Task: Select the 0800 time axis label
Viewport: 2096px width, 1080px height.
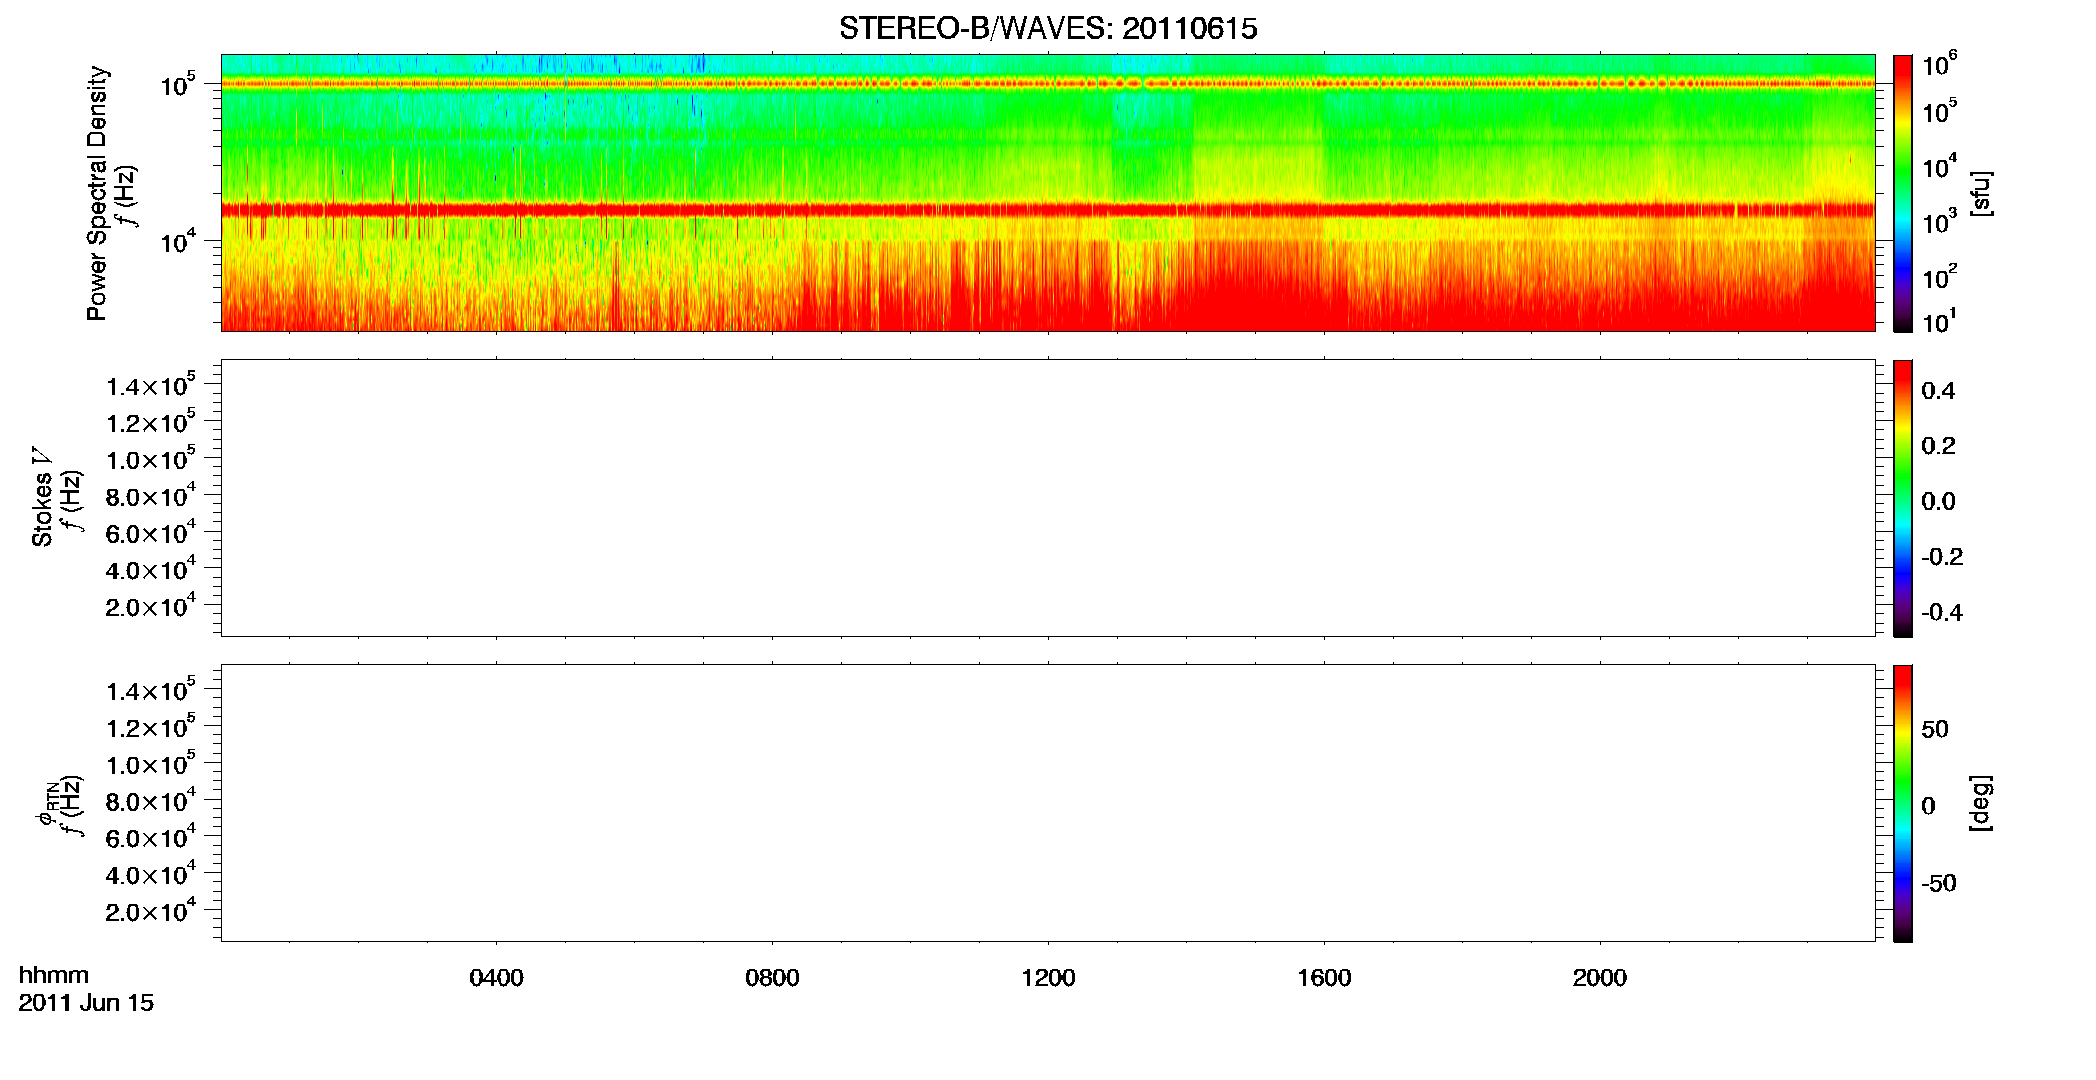Action: pos(772,978)
